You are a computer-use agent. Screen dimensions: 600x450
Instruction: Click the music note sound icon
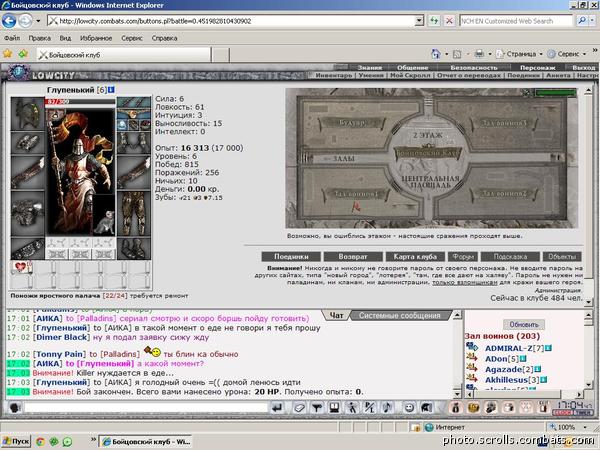point(387,408)
